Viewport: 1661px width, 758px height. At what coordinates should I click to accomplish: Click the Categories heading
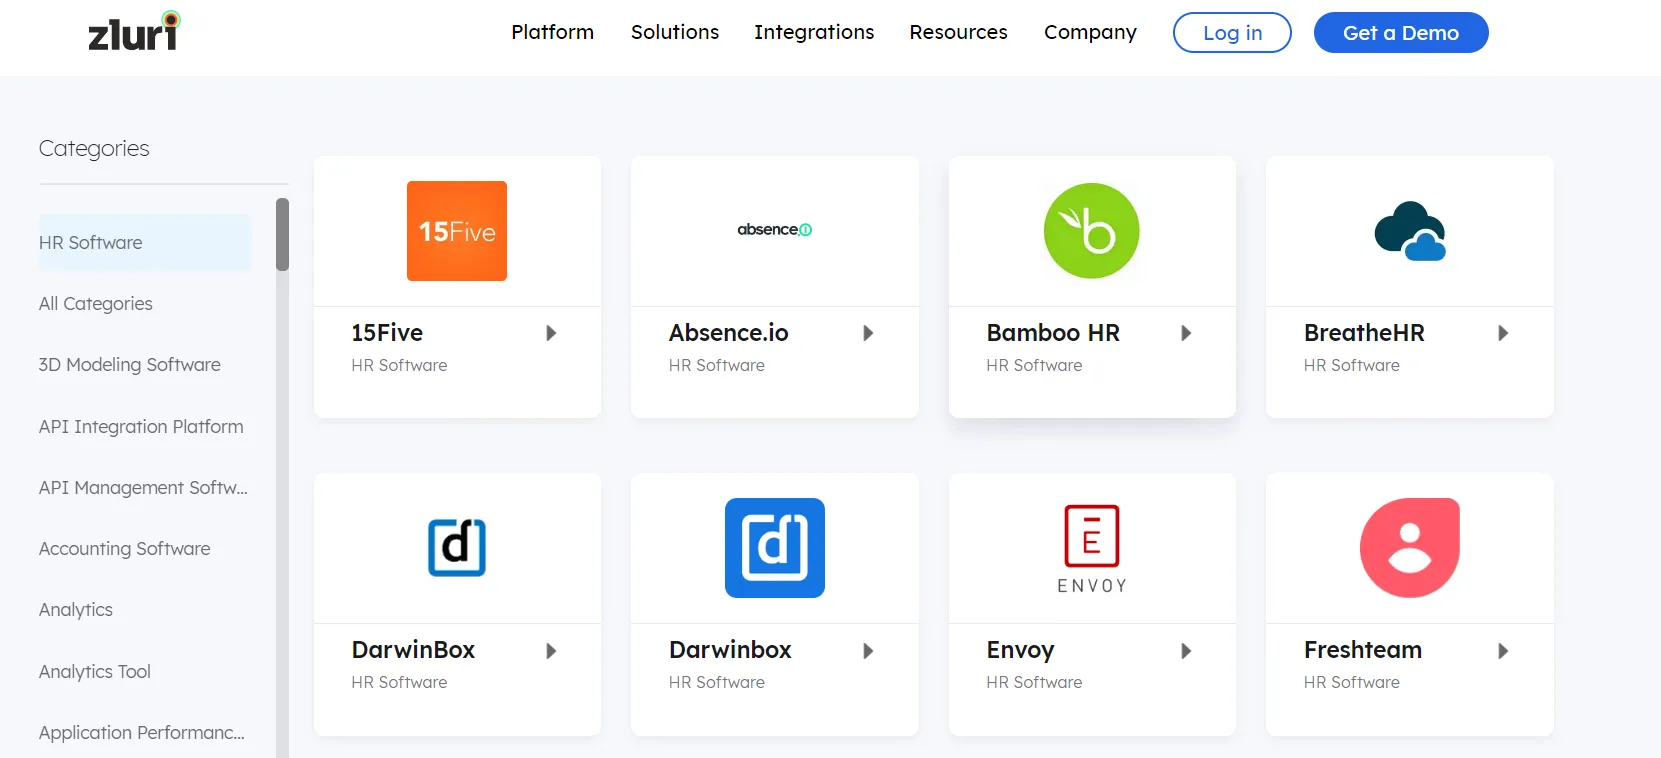[94, 148]
